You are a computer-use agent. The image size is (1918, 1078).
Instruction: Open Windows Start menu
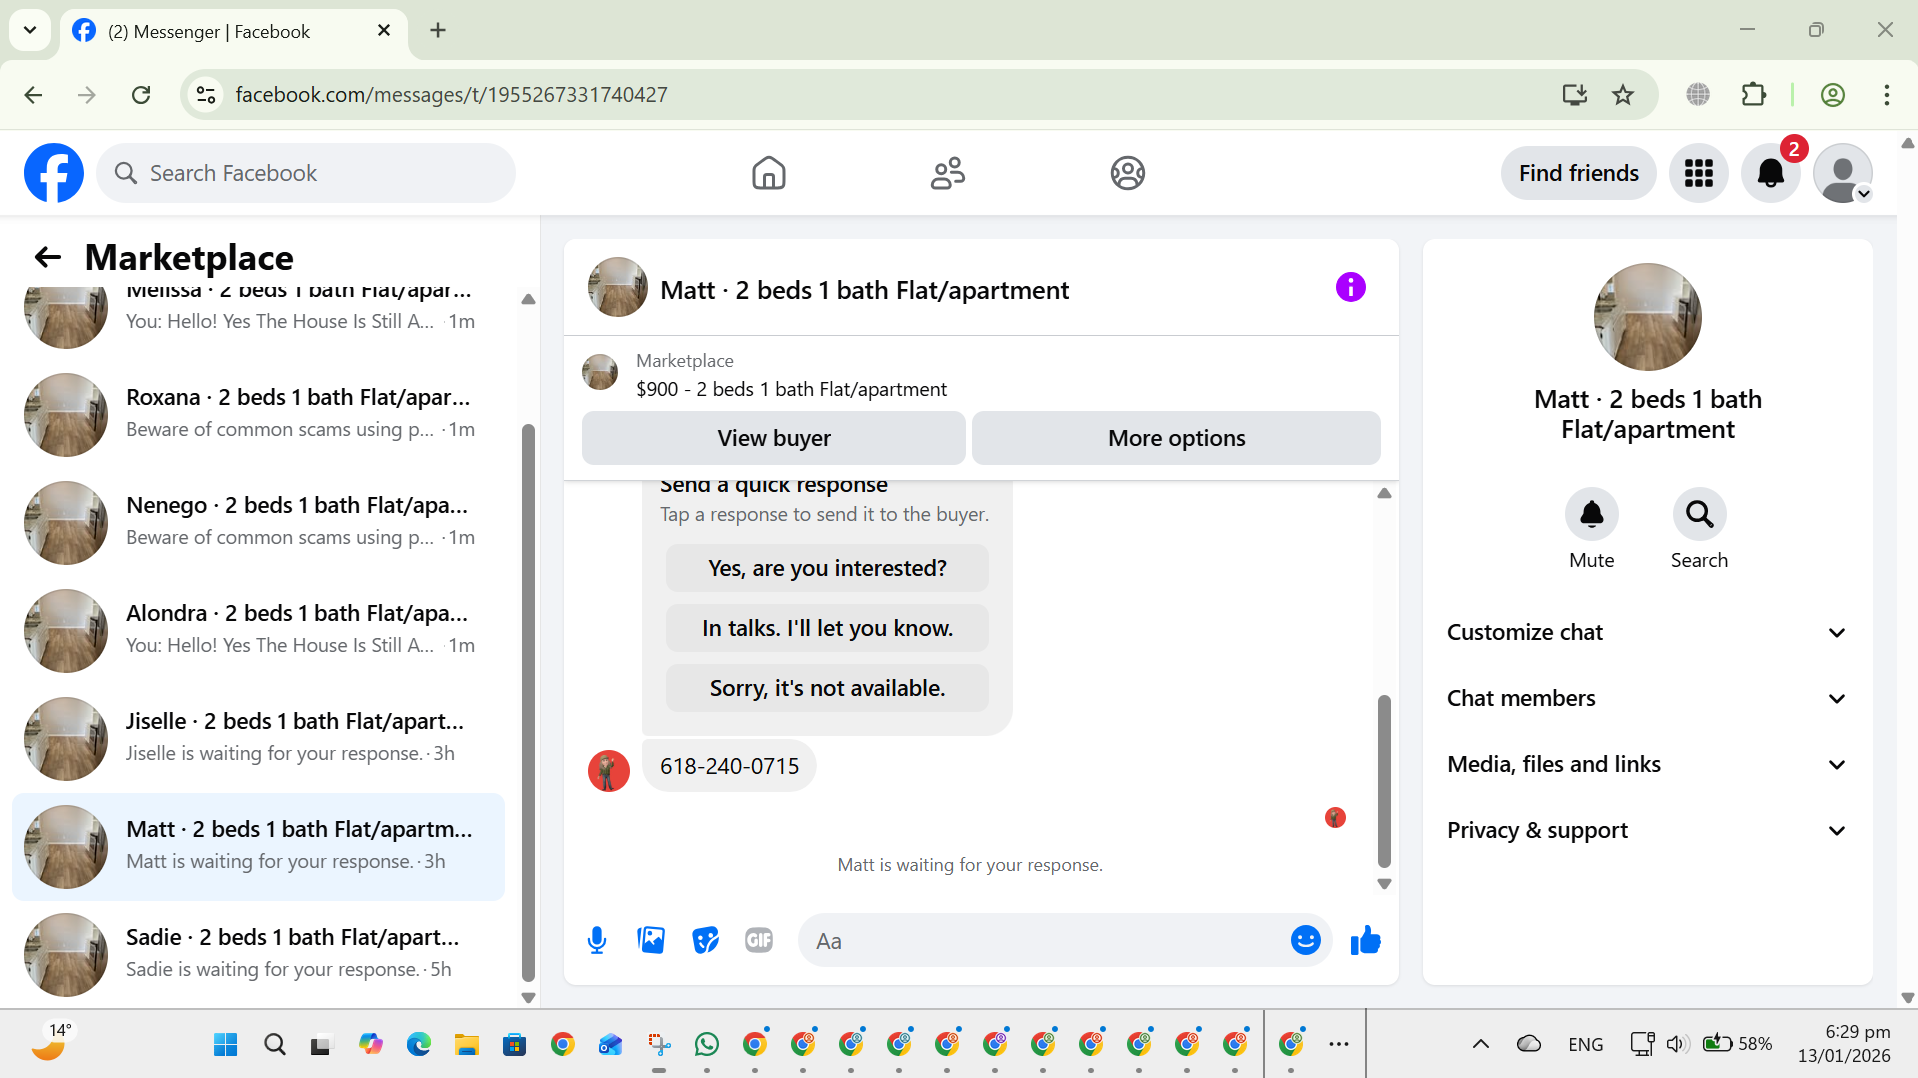(x=226, y=1044)
